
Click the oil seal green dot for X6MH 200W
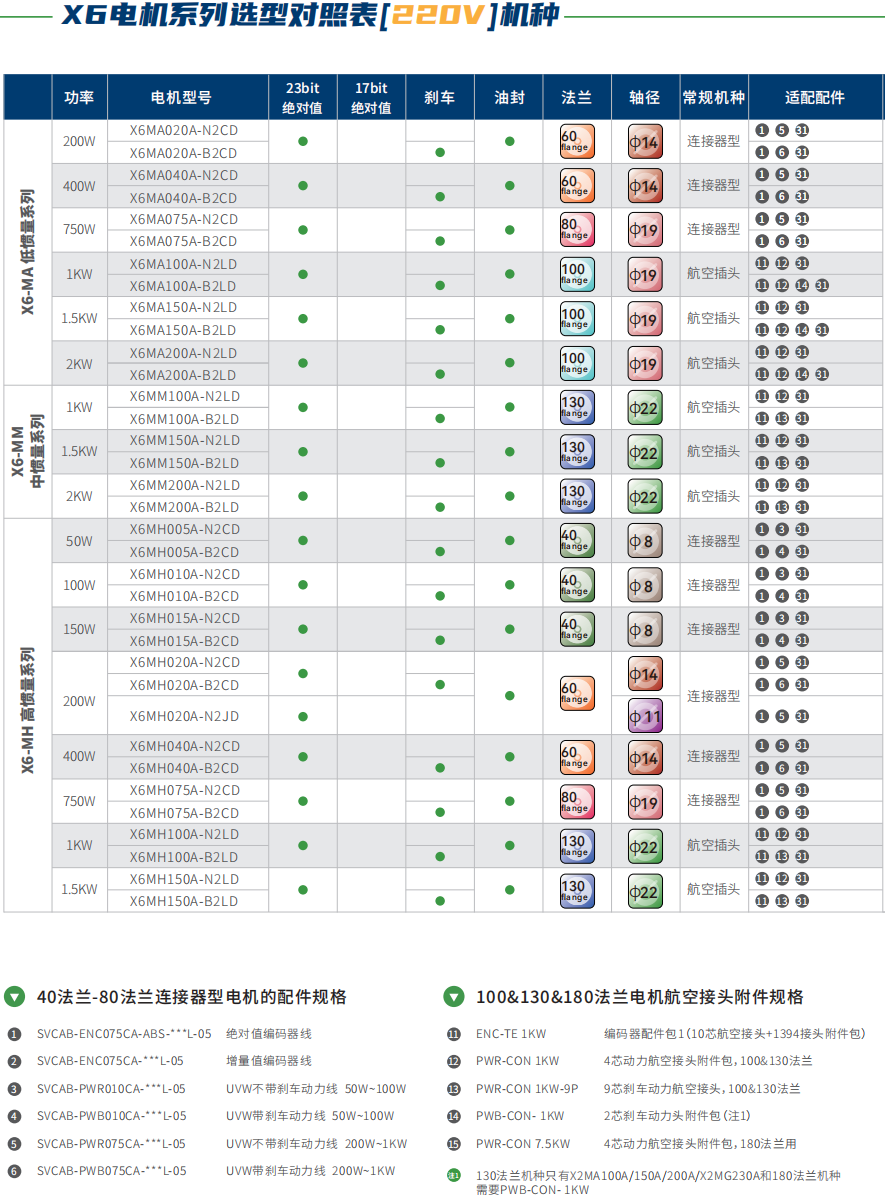coord(509,695)
